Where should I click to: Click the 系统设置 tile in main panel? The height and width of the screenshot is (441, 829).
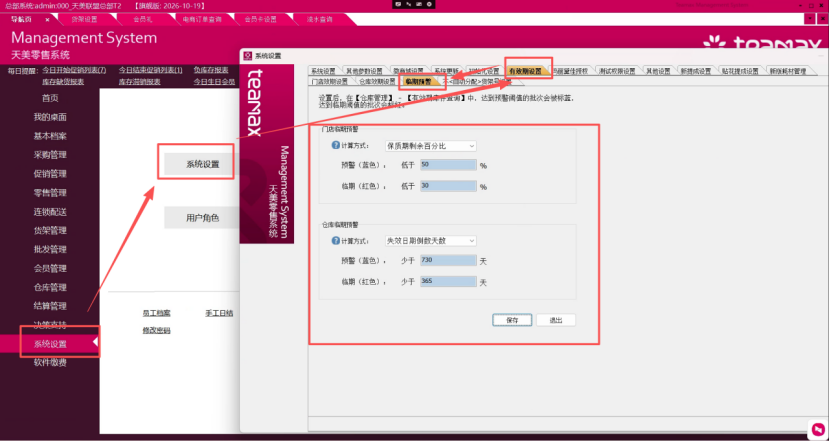pos(202,164)
